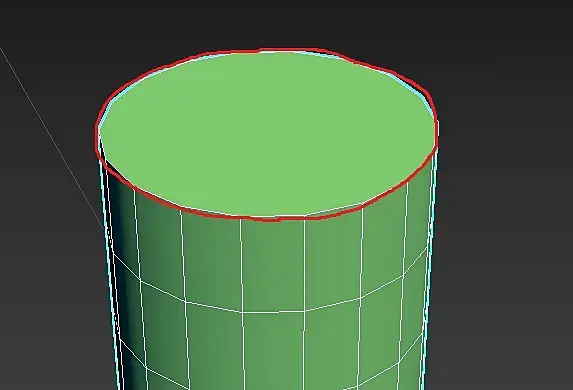Select the light green top cap polygon
This screenshot has height=390, width=573.
tap(267, 133)
